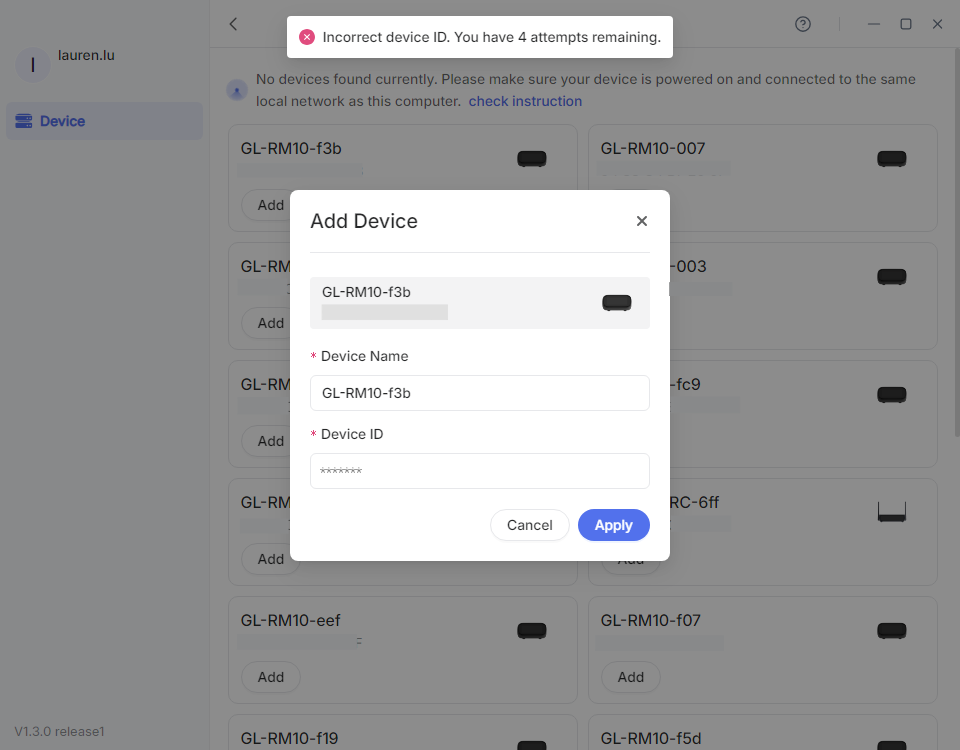This screenshot has height=750, width=960.
Task: Click the user icon beside the no-devices notice
Action: 236,90
